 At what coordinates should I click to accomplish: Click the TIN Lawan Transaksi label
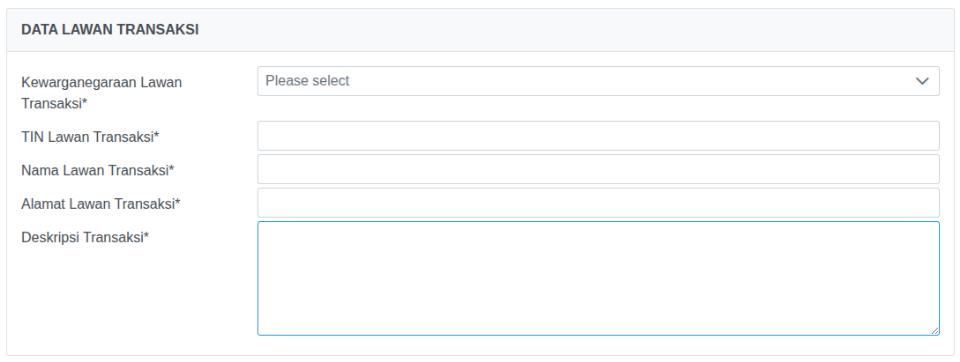(x=90, y=137)
